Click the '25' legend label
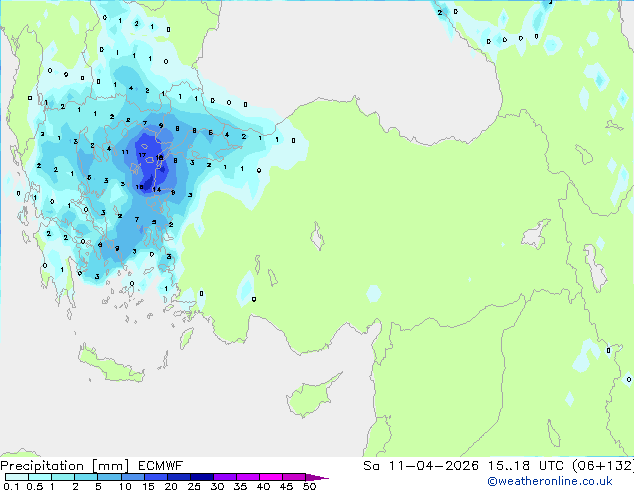 [x=194, y=486]
